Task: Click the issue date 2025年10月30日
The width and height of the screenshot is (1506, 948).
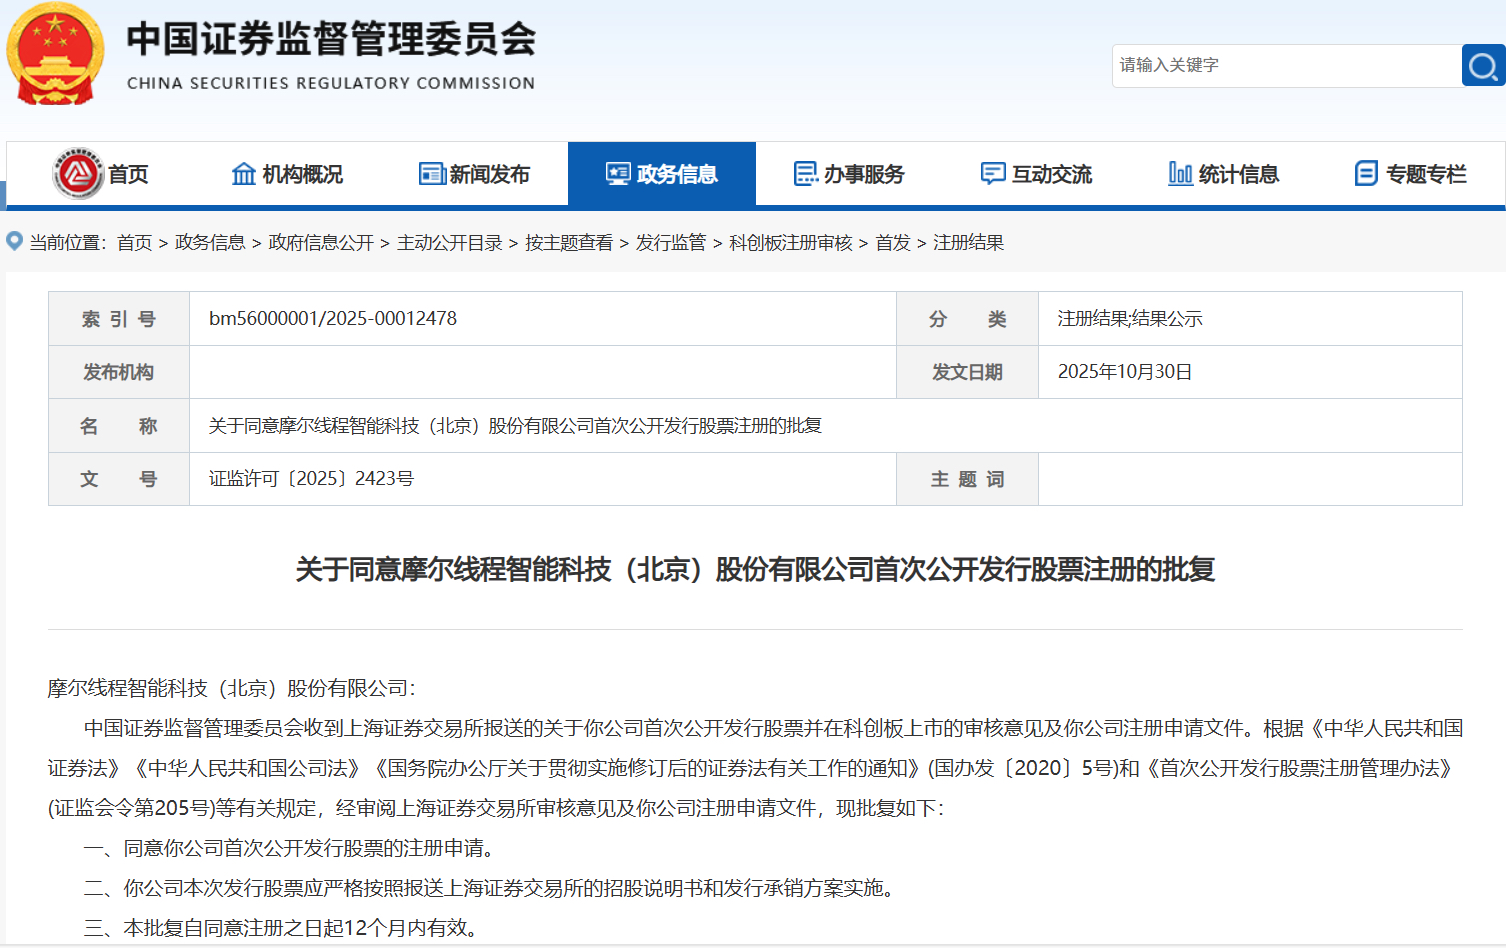Action: pos(1125,372)
